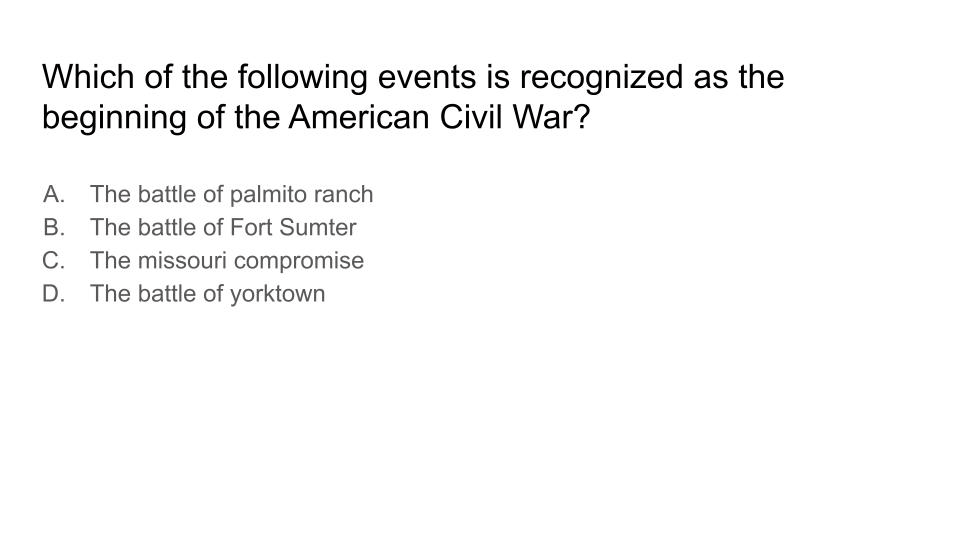Pick the answer "The missouri compromise"
960x540 pixels.
(x=227, y=261)
